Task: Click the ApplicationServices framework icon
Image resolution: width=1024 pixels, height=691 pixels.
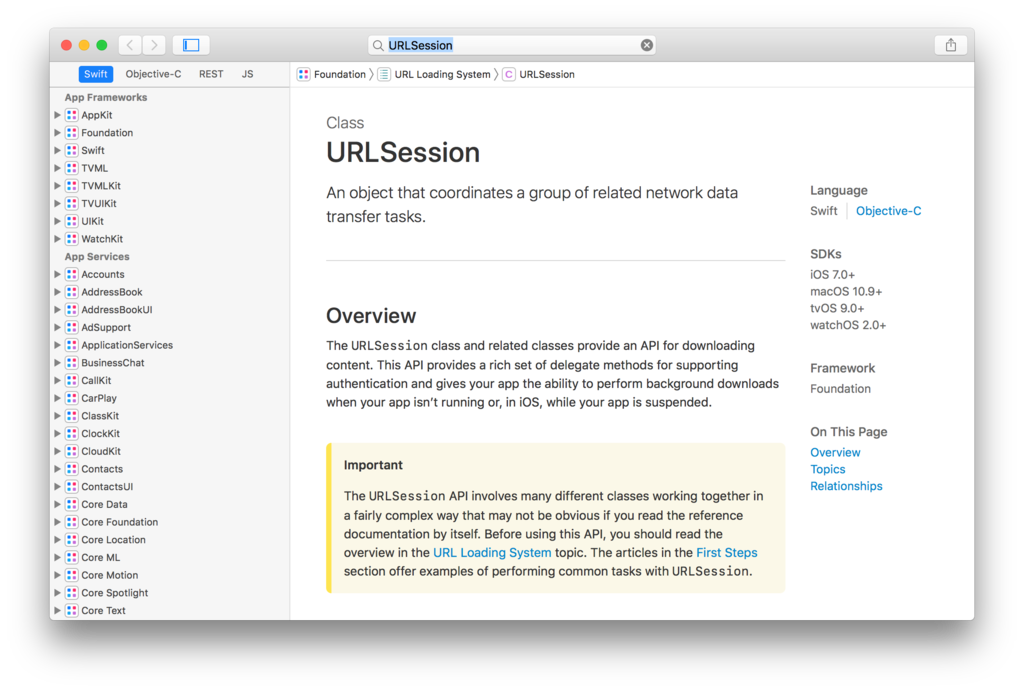Action: 72,345
